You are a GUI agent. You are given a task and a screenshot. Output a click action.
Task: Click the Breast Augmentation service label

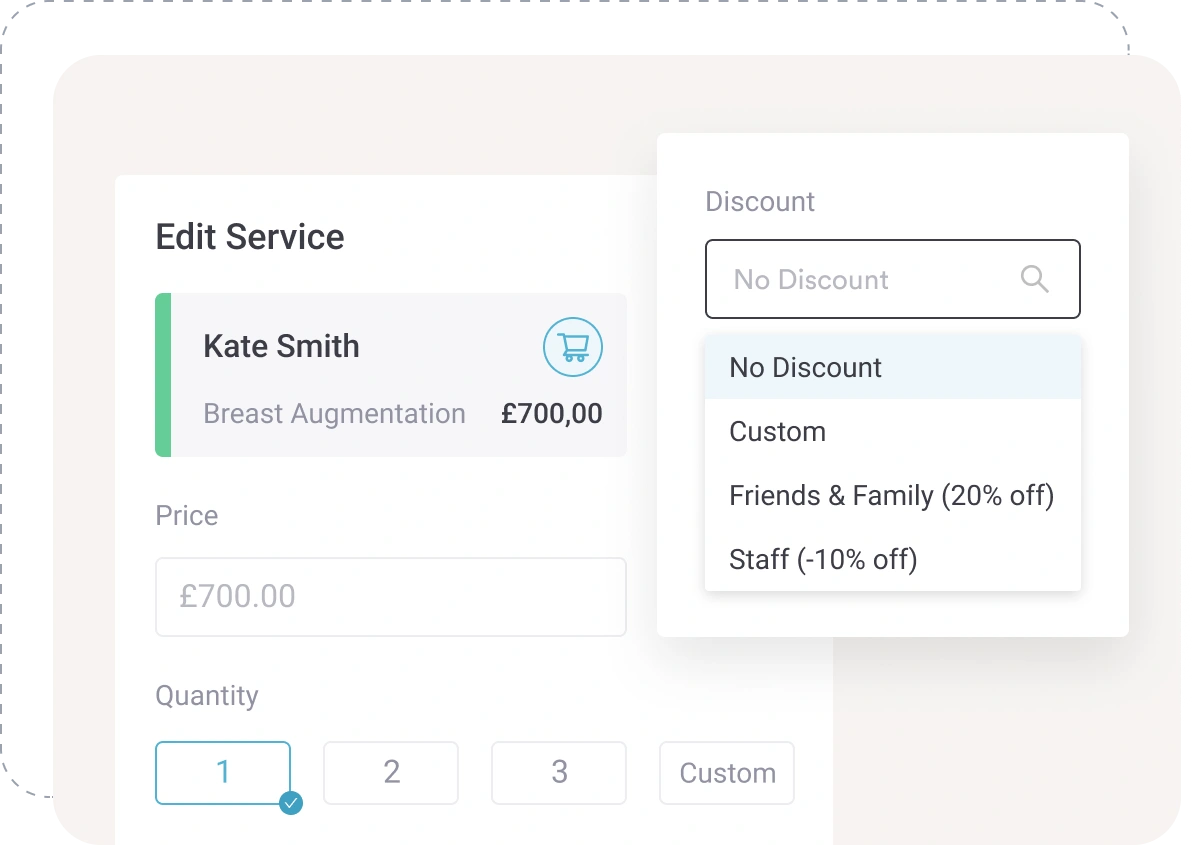pyautogui.click(x=334, y=414)
